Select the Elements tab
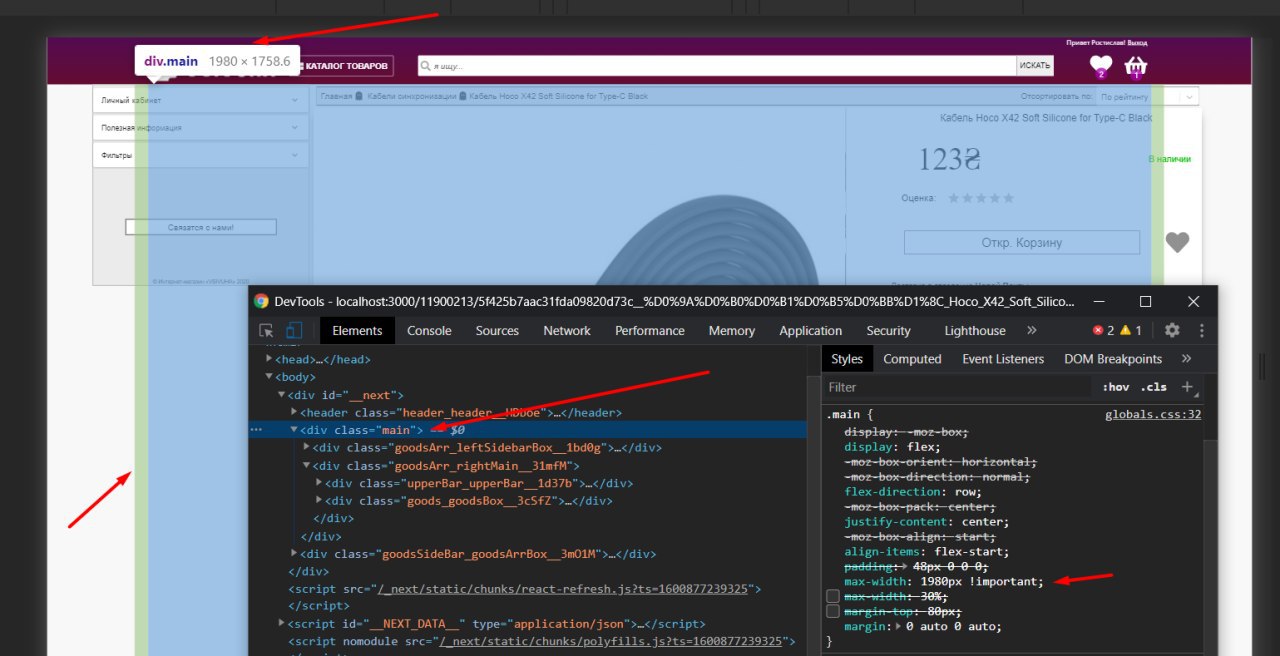The height and width of the screenshot is (656, 1280). (357, 331)
